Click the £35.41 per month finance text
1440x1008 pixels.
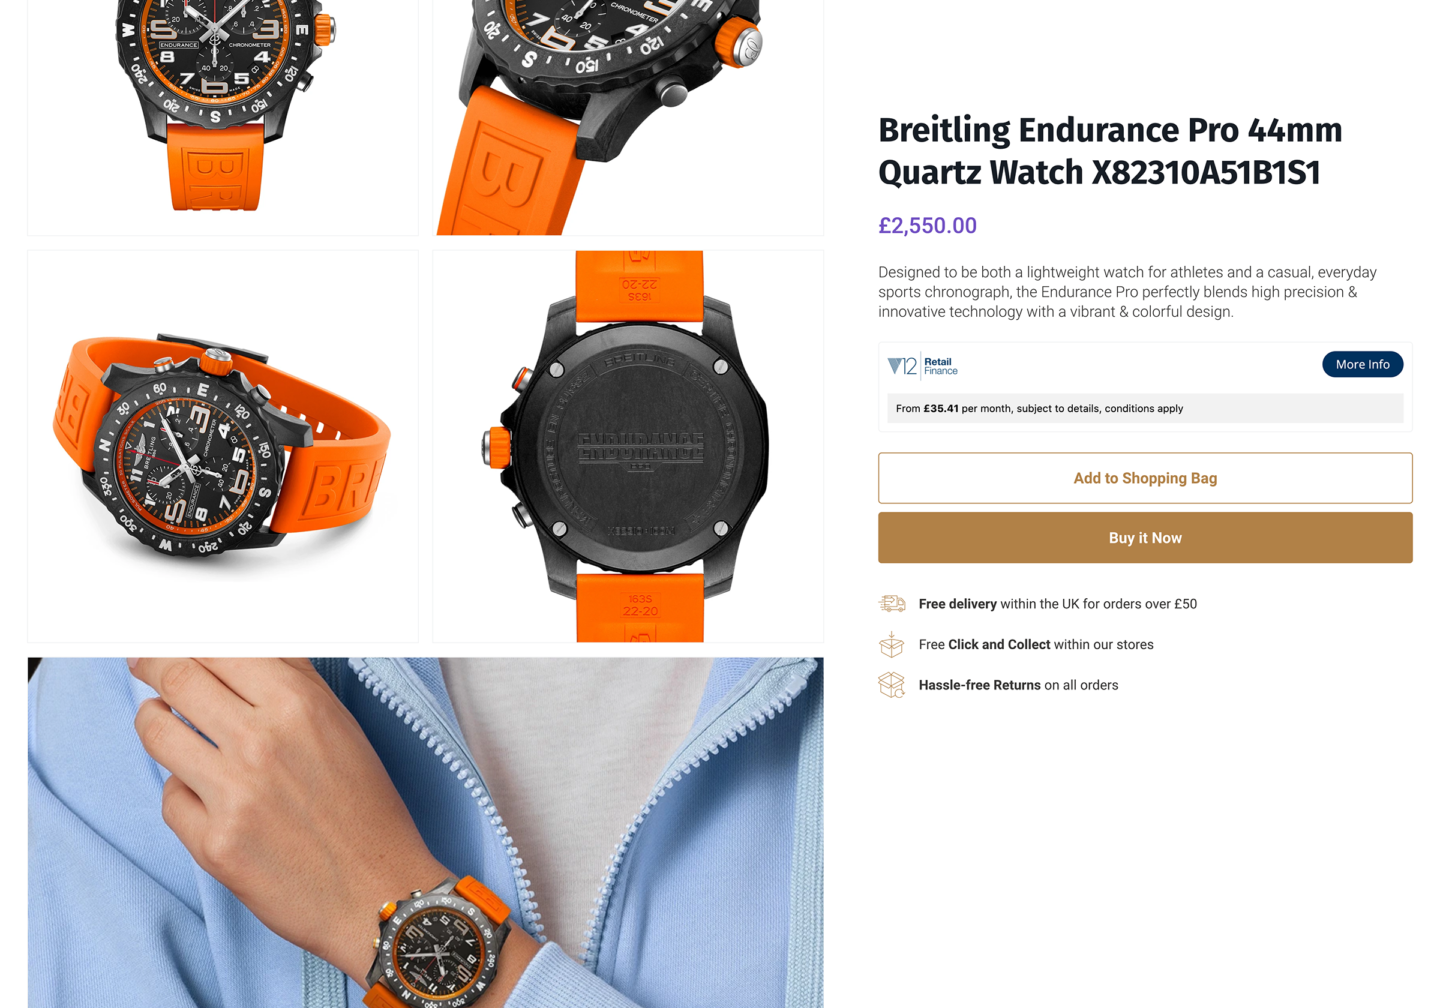coord(1039,408)
